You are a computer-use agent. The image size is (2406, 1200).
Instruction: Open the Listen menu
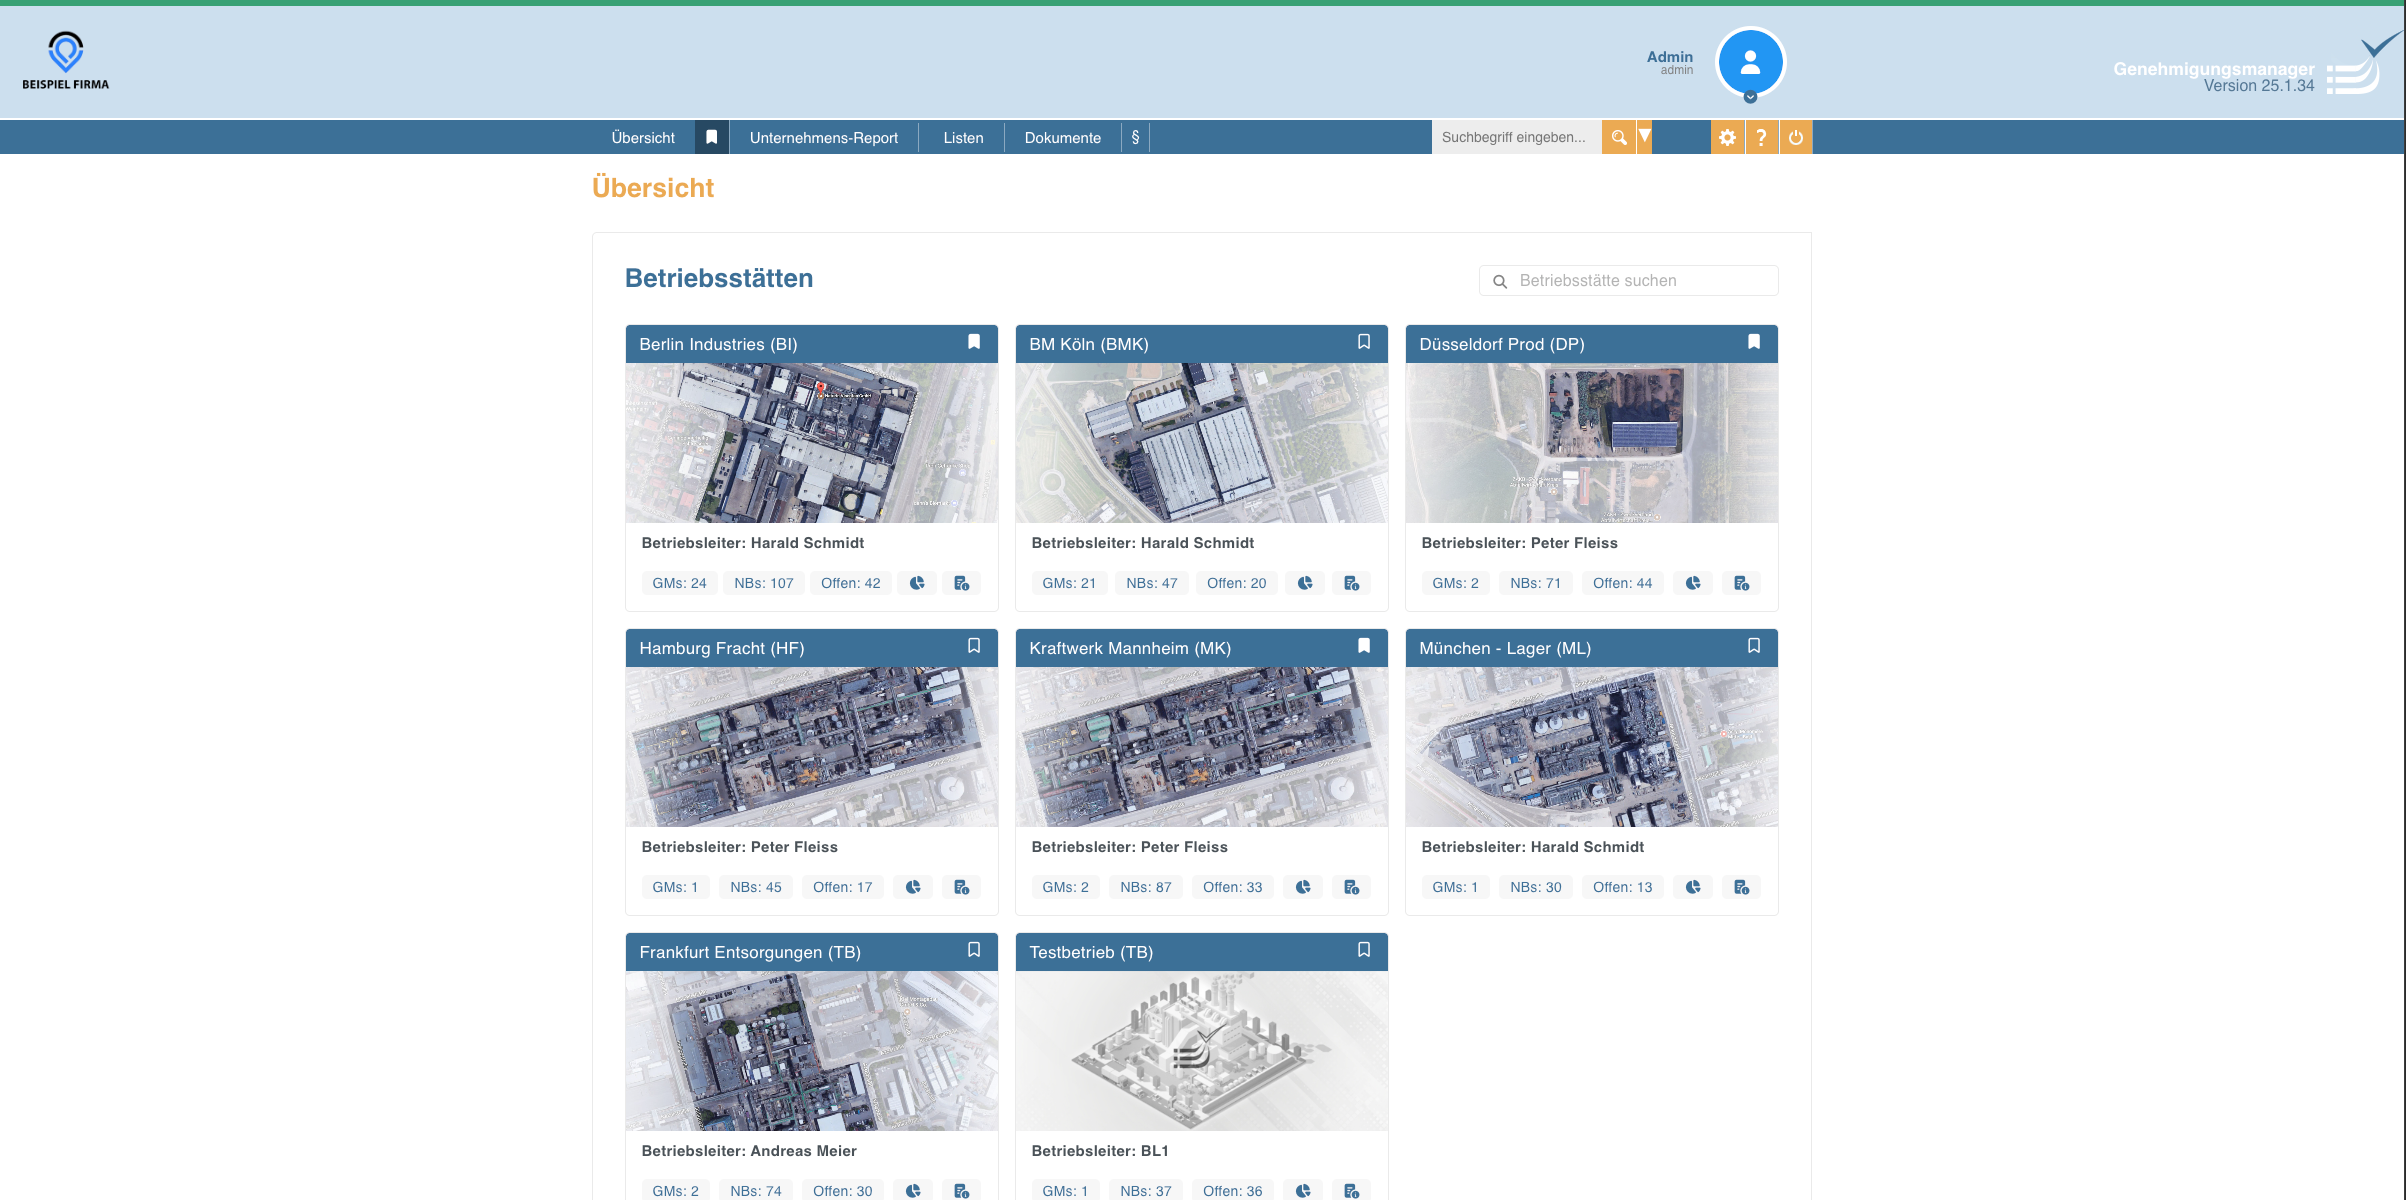pyautogui.click(x=963, y=137)
